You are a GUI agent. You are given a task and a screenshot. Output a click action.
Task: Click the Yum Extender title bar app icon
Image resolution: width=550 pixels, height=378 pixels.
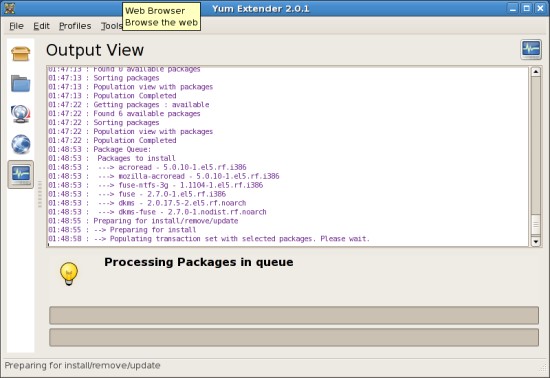click(x=9, y=8)
